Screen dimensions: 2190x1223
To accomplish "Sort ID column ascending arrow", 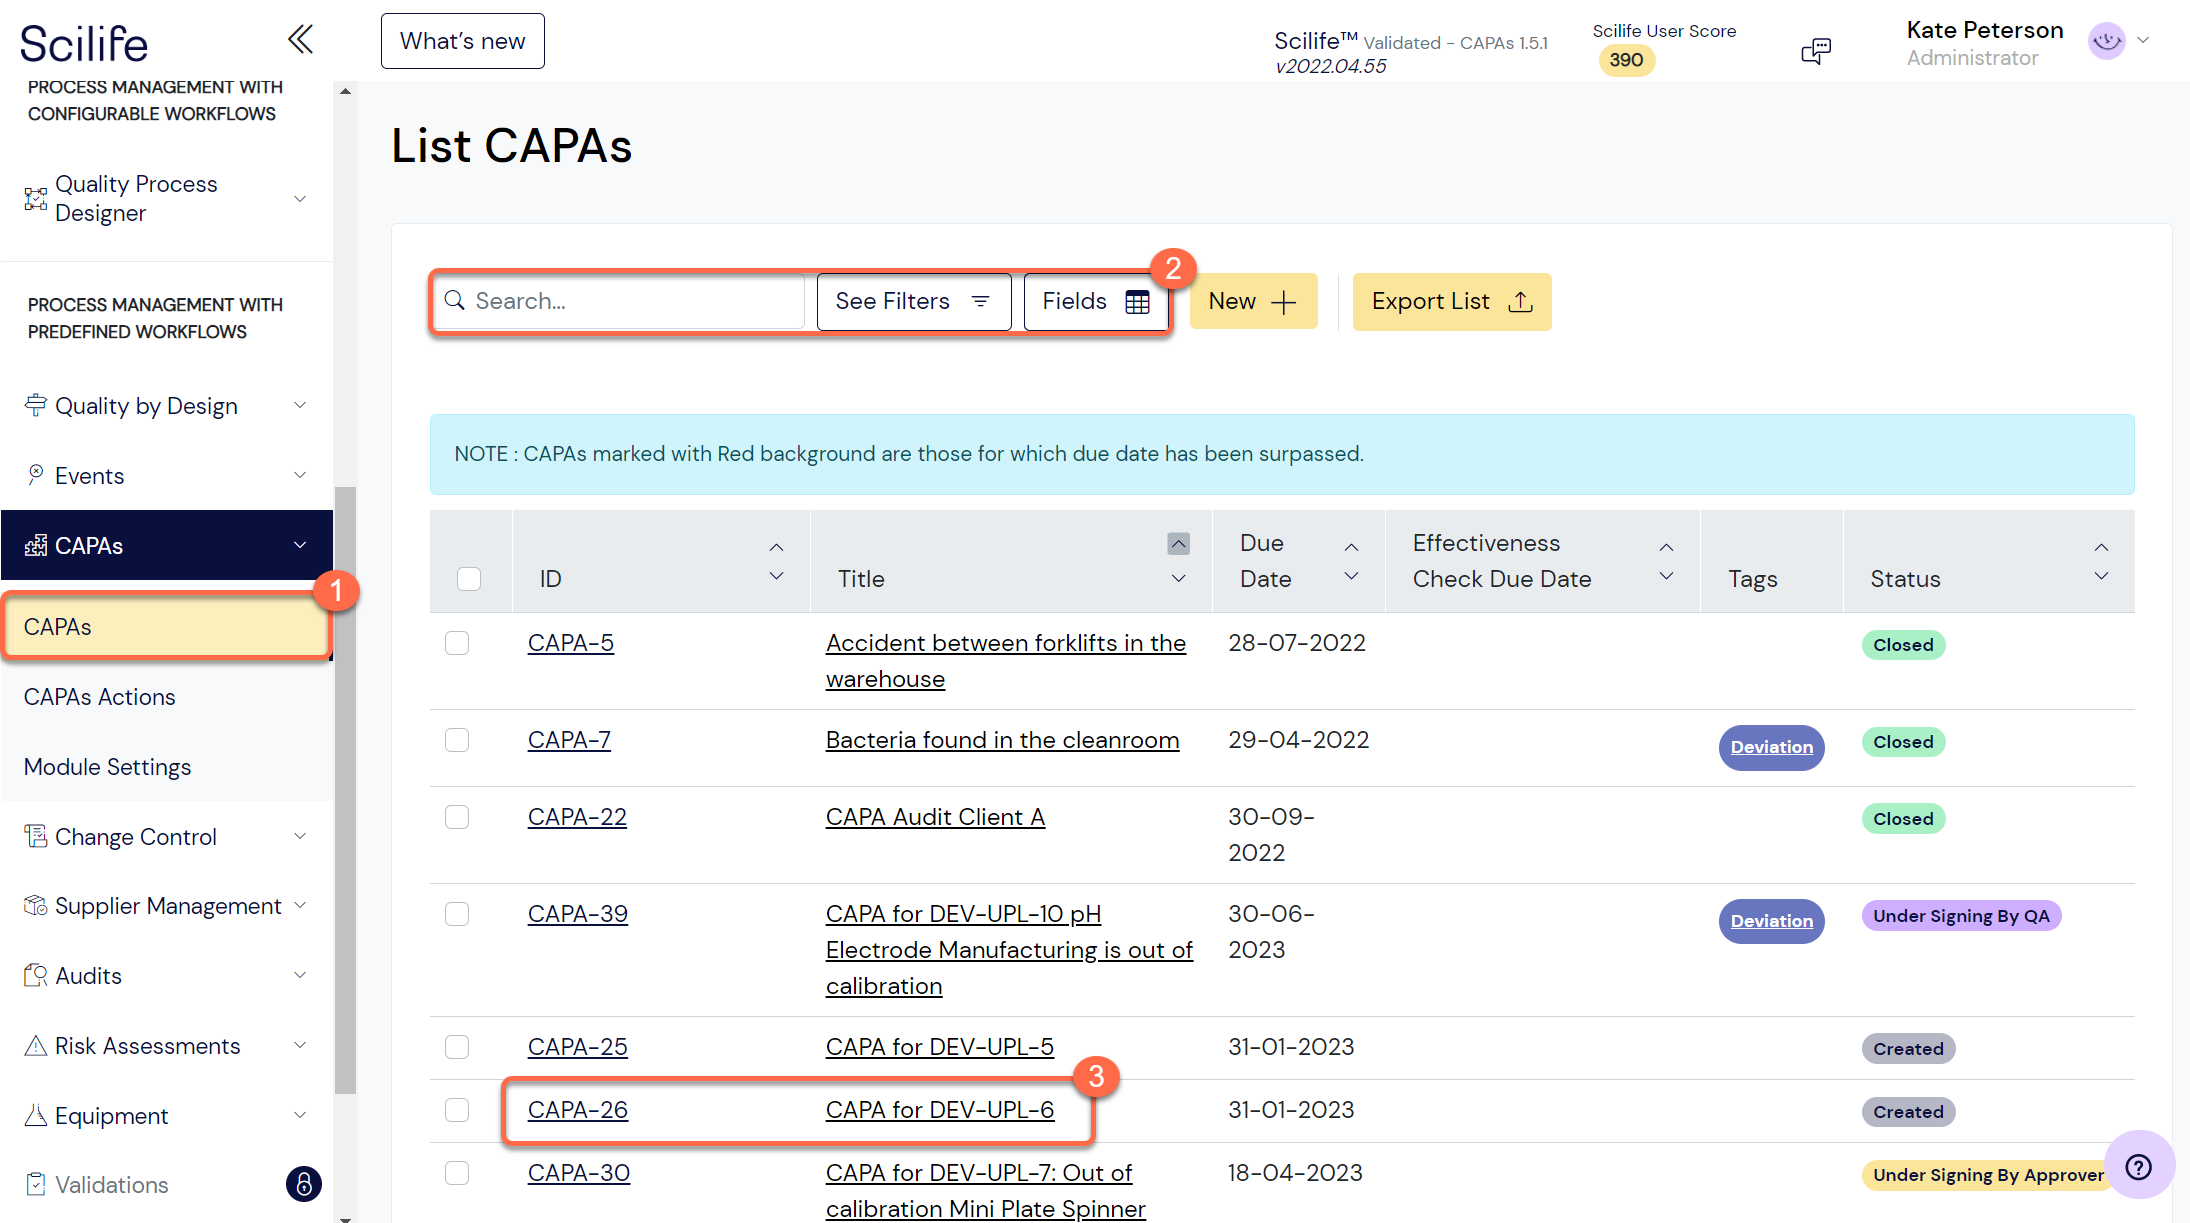I will tap(776, 548).
